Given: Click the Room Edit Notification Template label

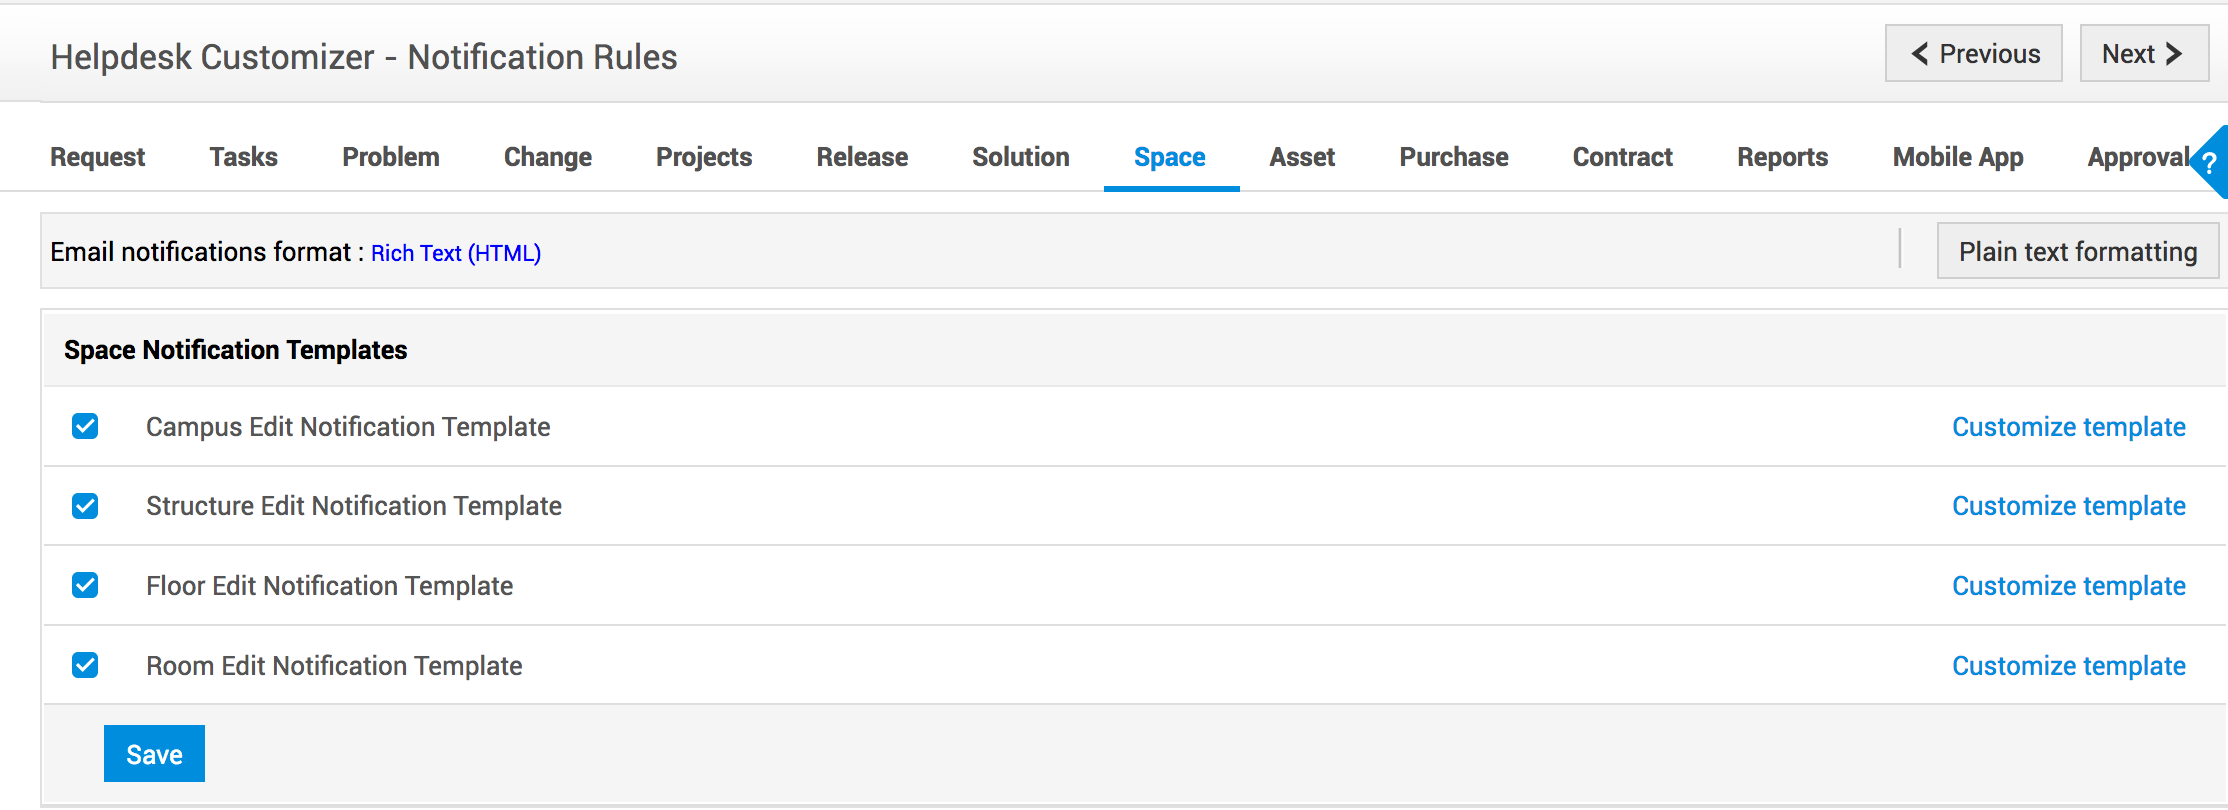Looking at the screenshot, I should pyautogui.click(x=334, y=666).
